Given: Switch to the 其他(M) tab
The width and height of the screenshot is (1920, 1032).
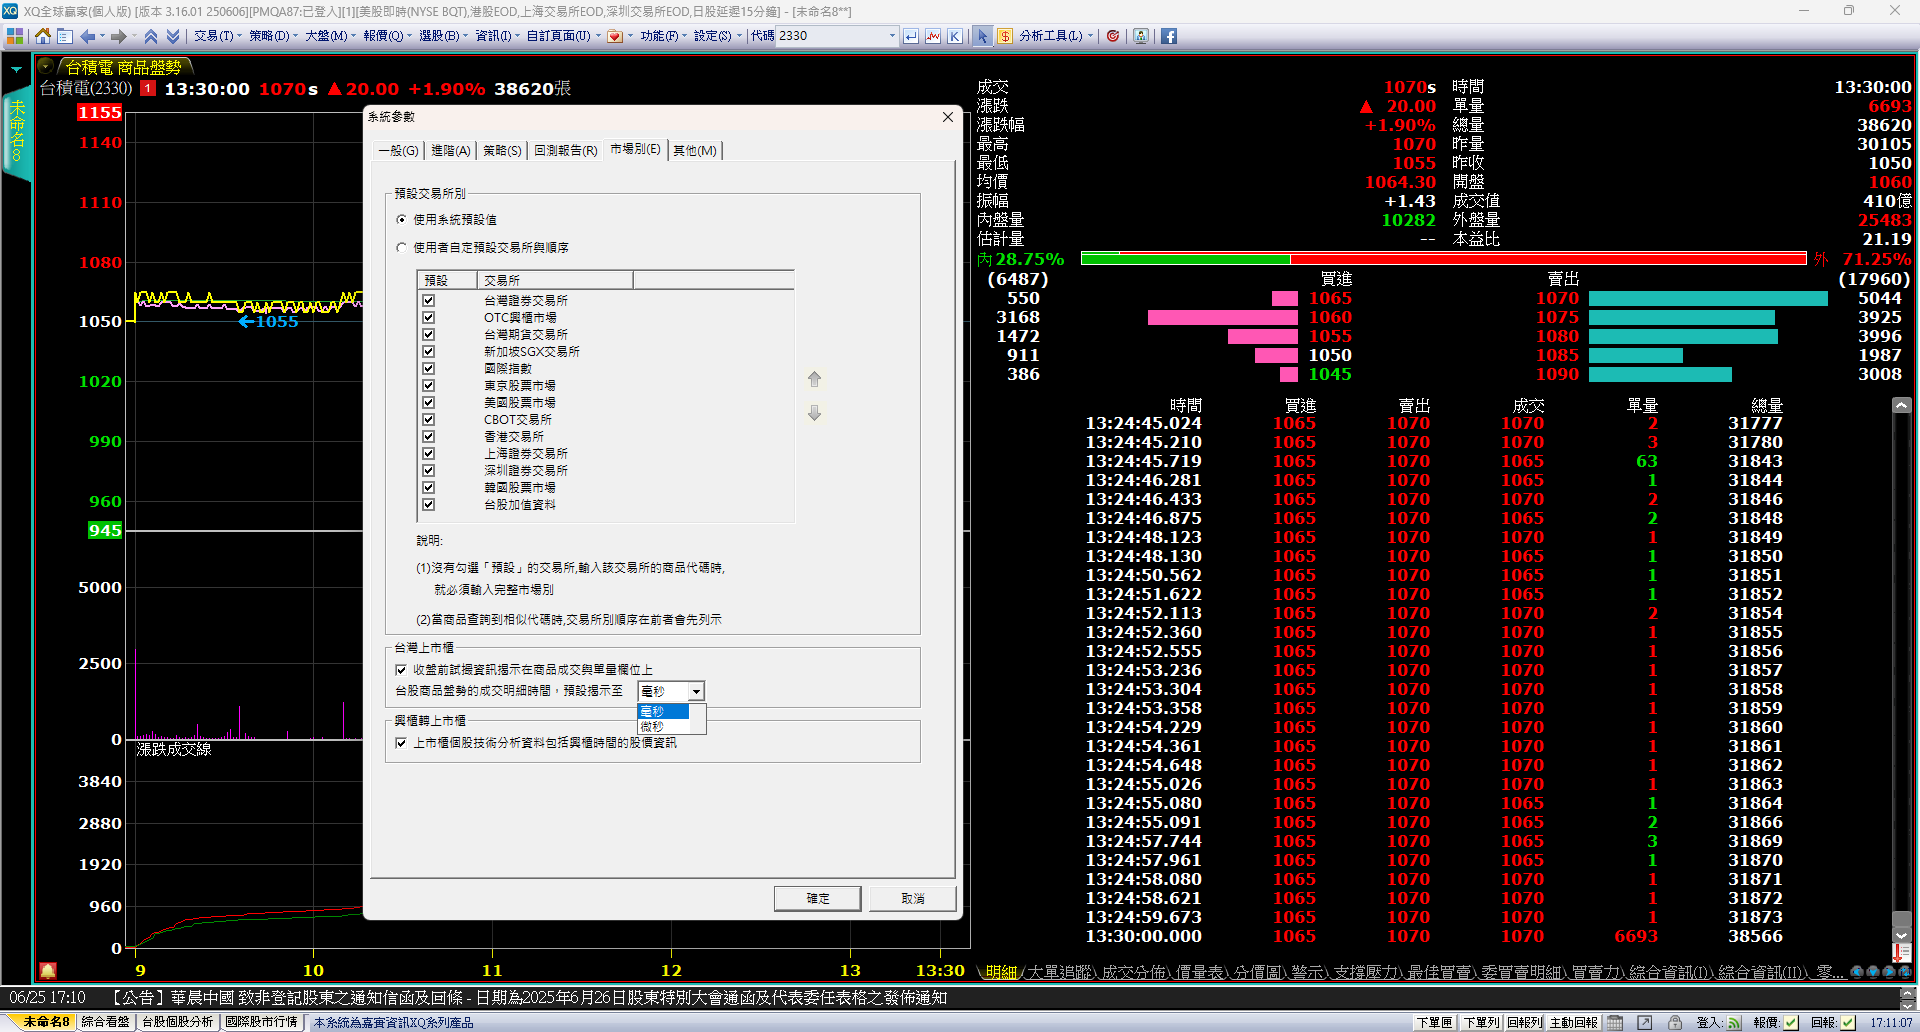Looking at the screenshot, I should click(x=694, y=151).
